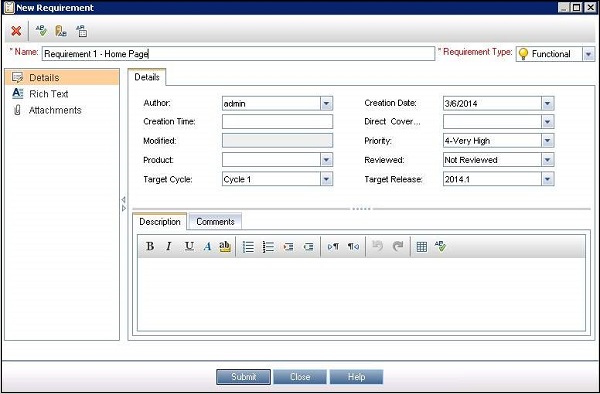Click the New Requirement title bar icon
Image resolution: width=600 pixels, height=394 pixels.
[9, 8]
